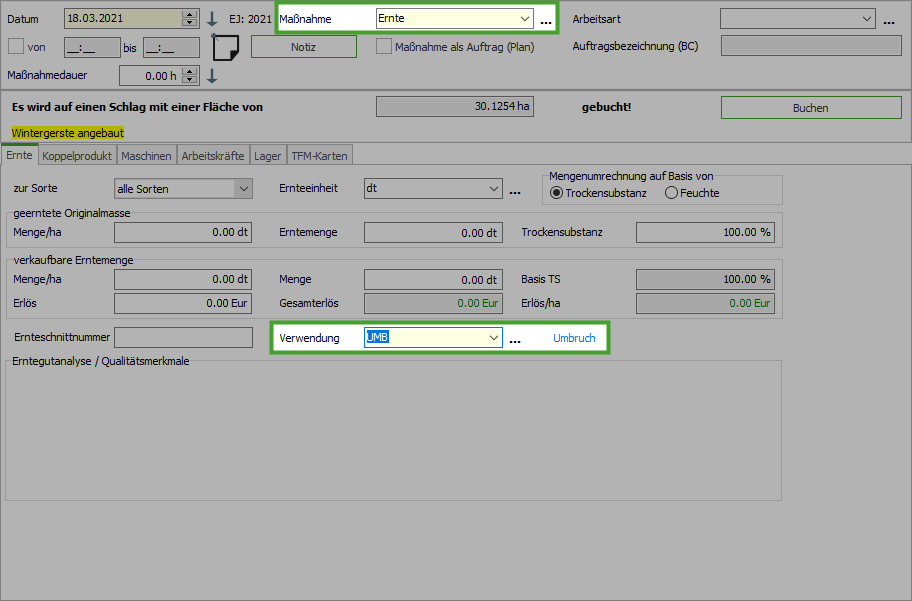Viewport: 912px width, 601px height.
Task: Expand the Maßnahme dropdown showing Ernte
Action: pyautogui.click(x=525, y=19)
